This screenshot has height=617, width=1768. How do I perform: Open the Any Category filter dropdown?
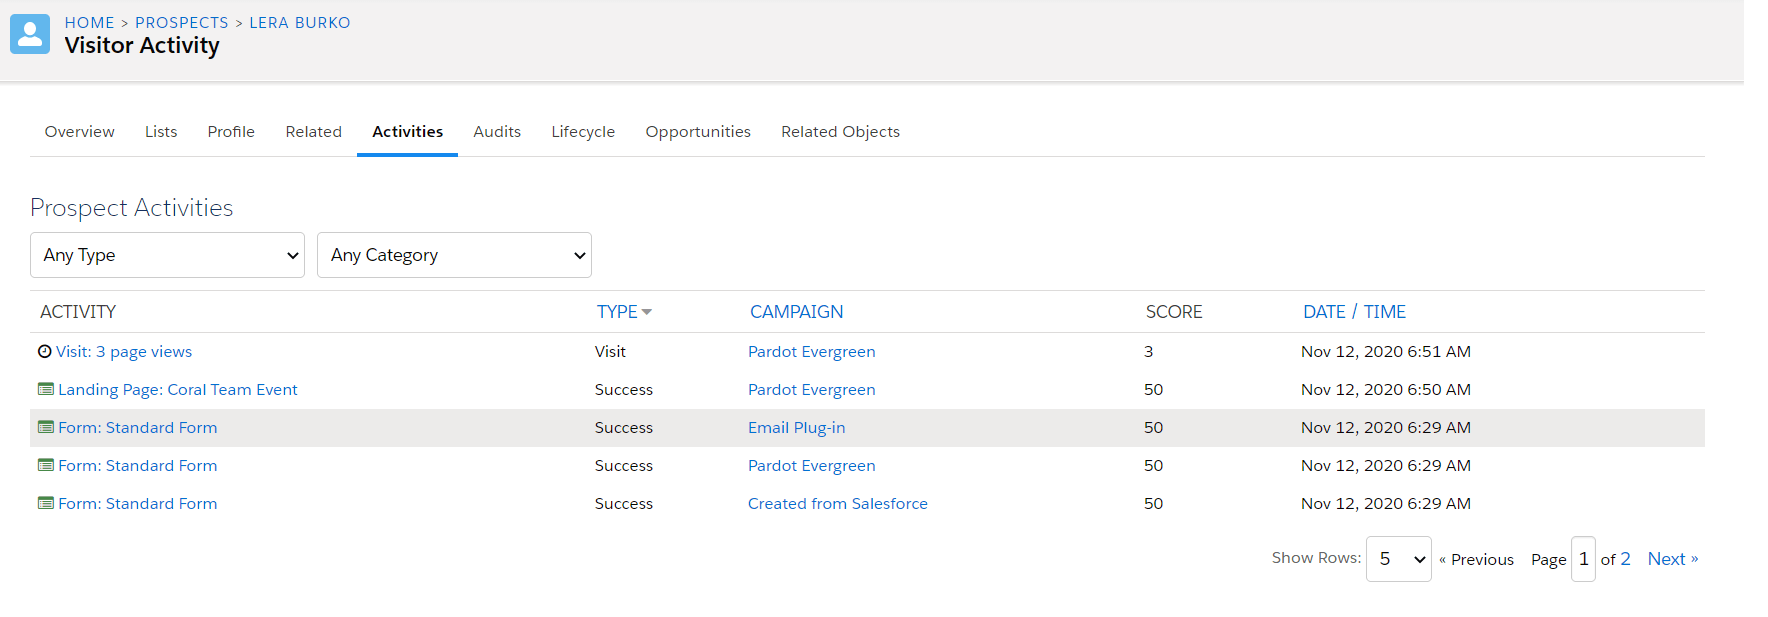click(x=454, y=255)
